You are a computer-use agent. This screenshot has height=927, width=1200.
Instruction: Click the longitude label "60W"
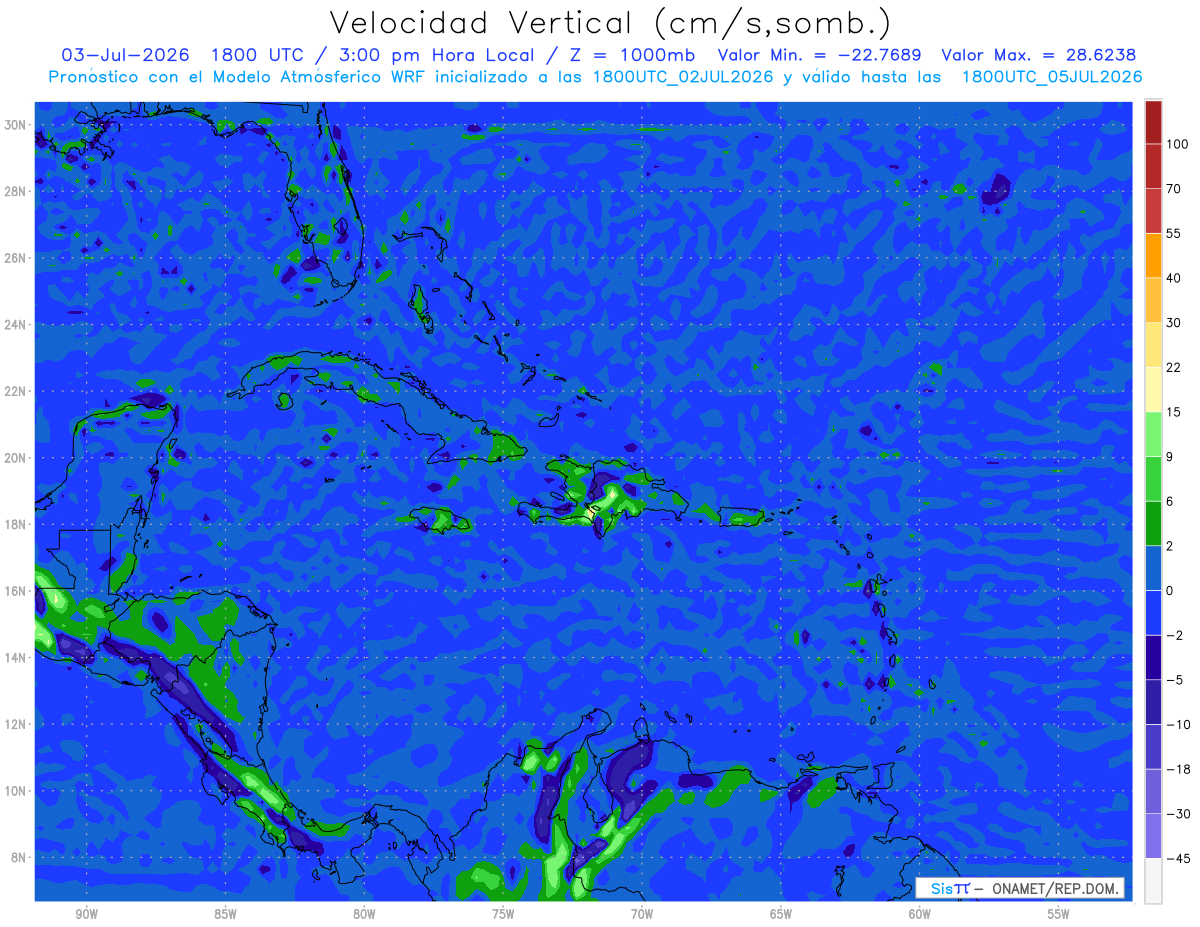pyautogui.click(x=920, y=914)
